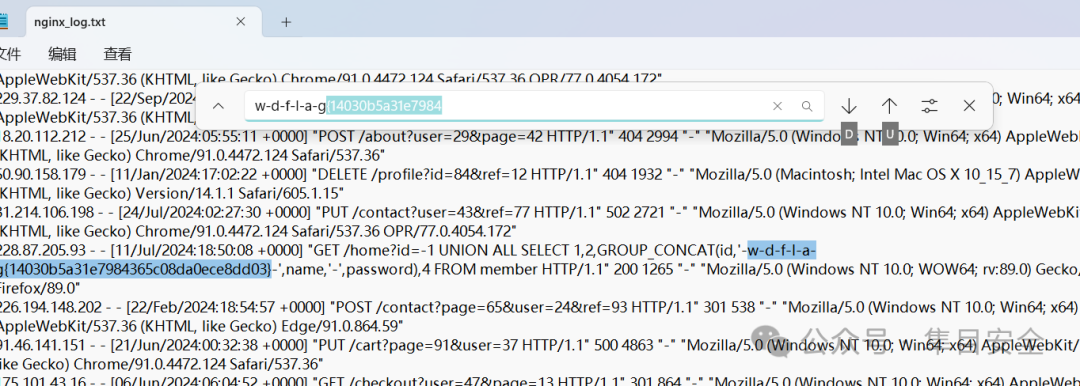Click the magnifier search icon

[807, 106]
